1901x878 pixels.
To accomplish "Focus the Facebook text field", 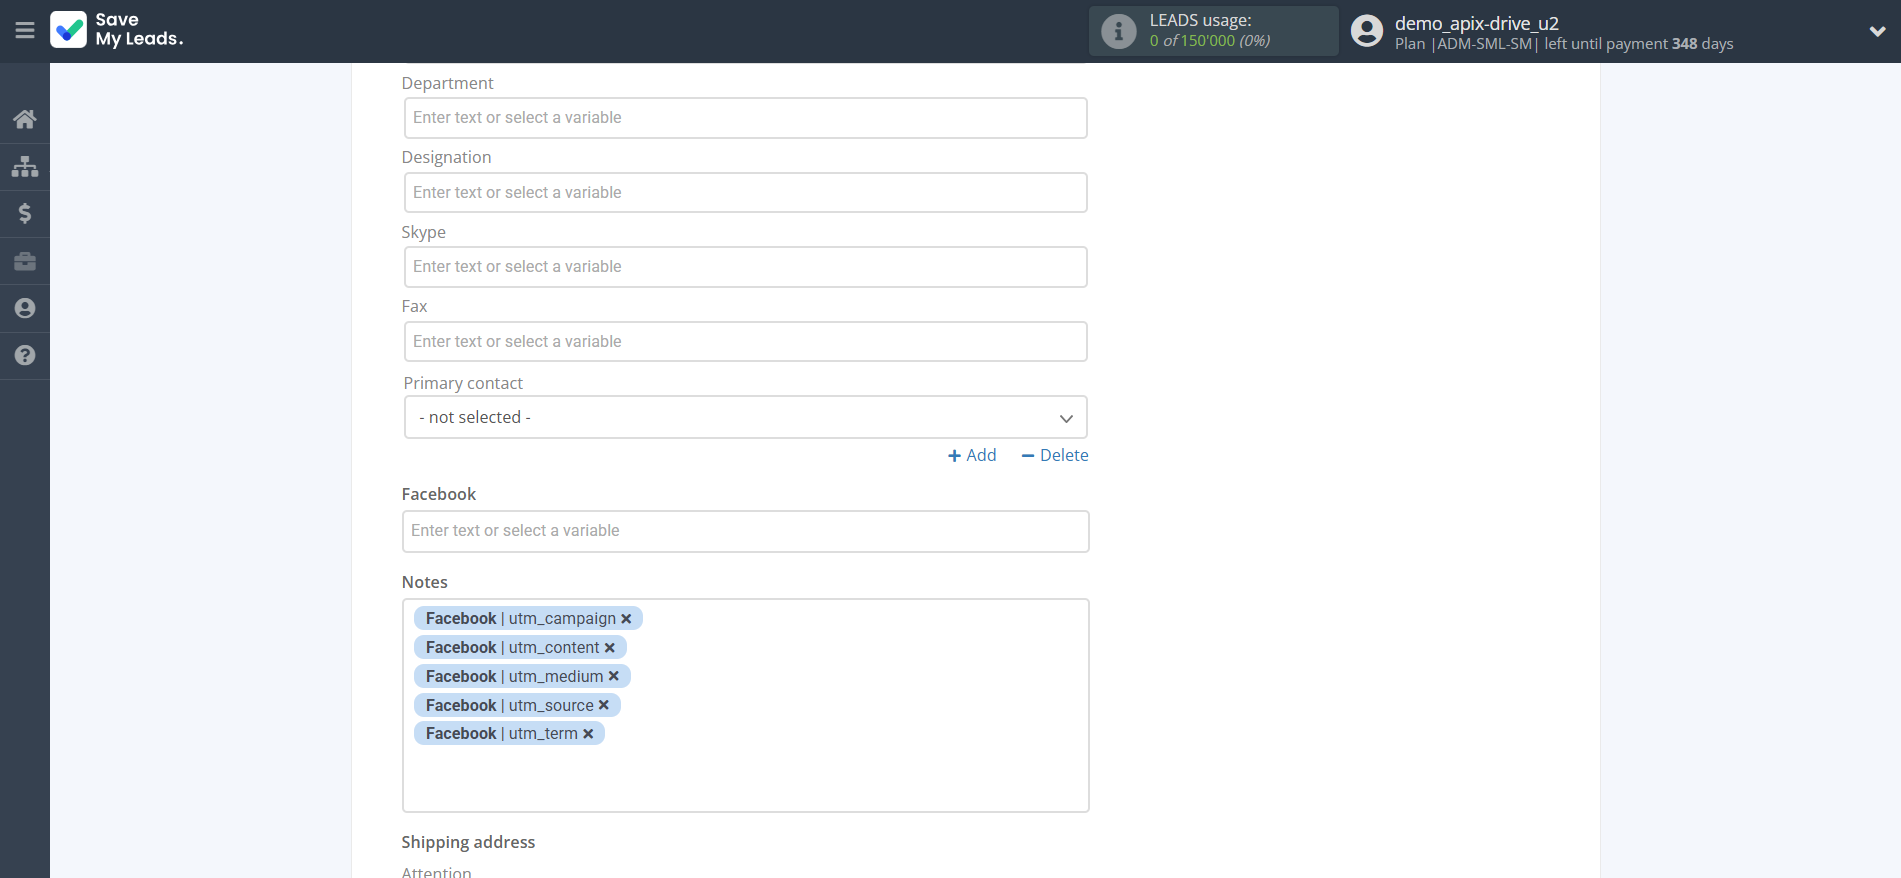I will point(745,531).
